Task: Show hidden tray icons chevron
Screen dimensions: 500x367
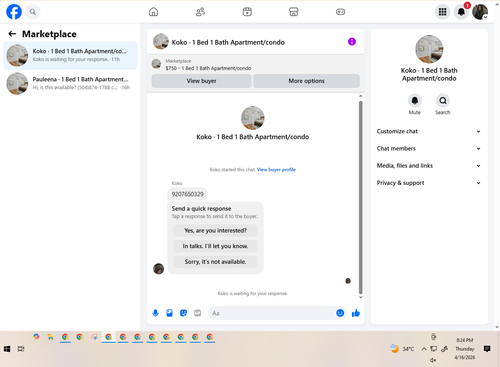Action: point(424,349)
